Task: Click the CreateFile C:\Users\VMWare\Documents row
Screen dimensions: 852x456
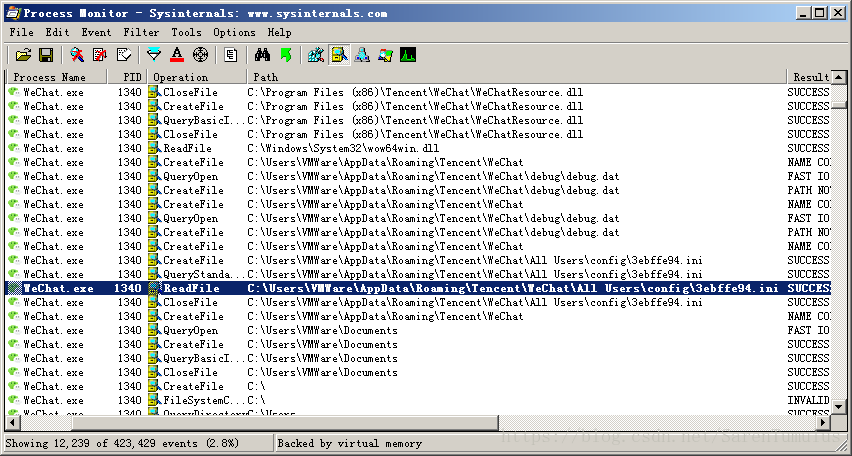Action: click(x=418, y=345)
